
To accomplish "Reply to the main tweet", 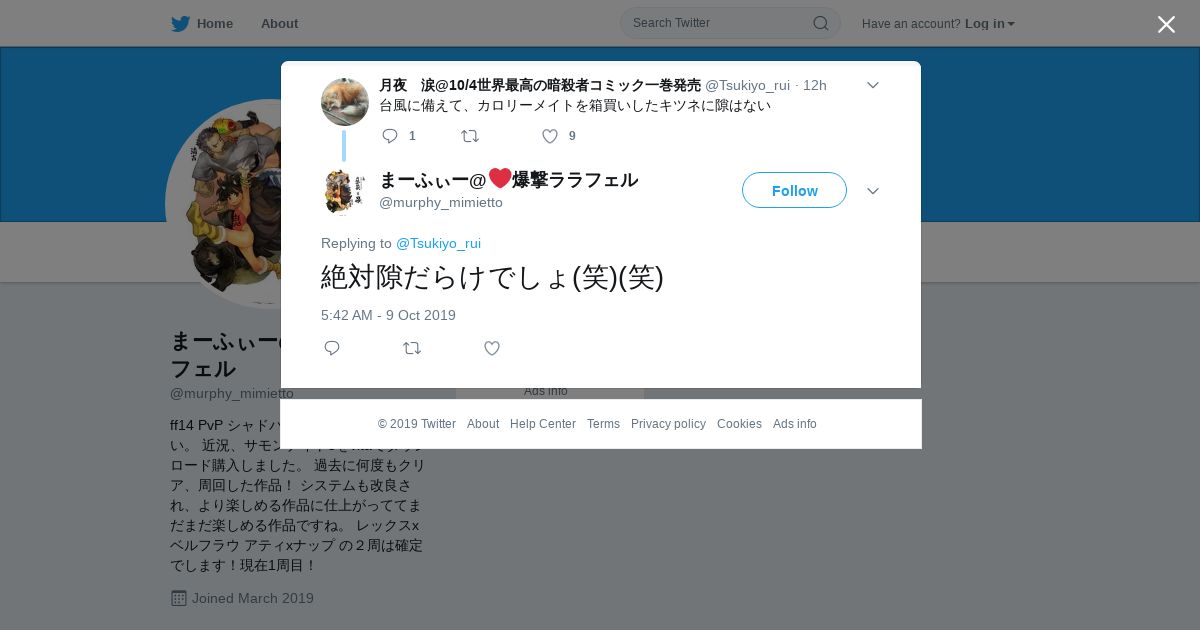I will (x=332, y=348).
